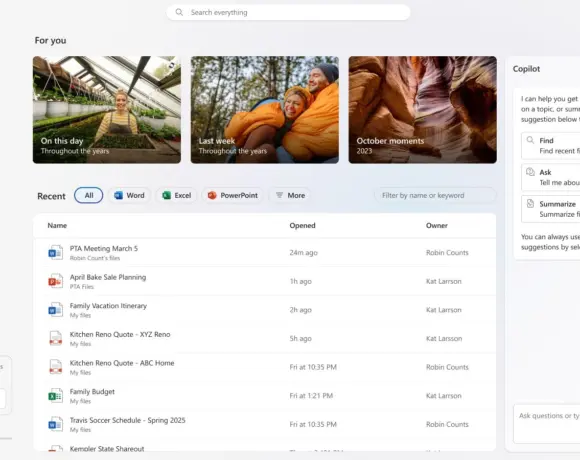
Task: Click the For you section heading
Action: click(50, 40)
